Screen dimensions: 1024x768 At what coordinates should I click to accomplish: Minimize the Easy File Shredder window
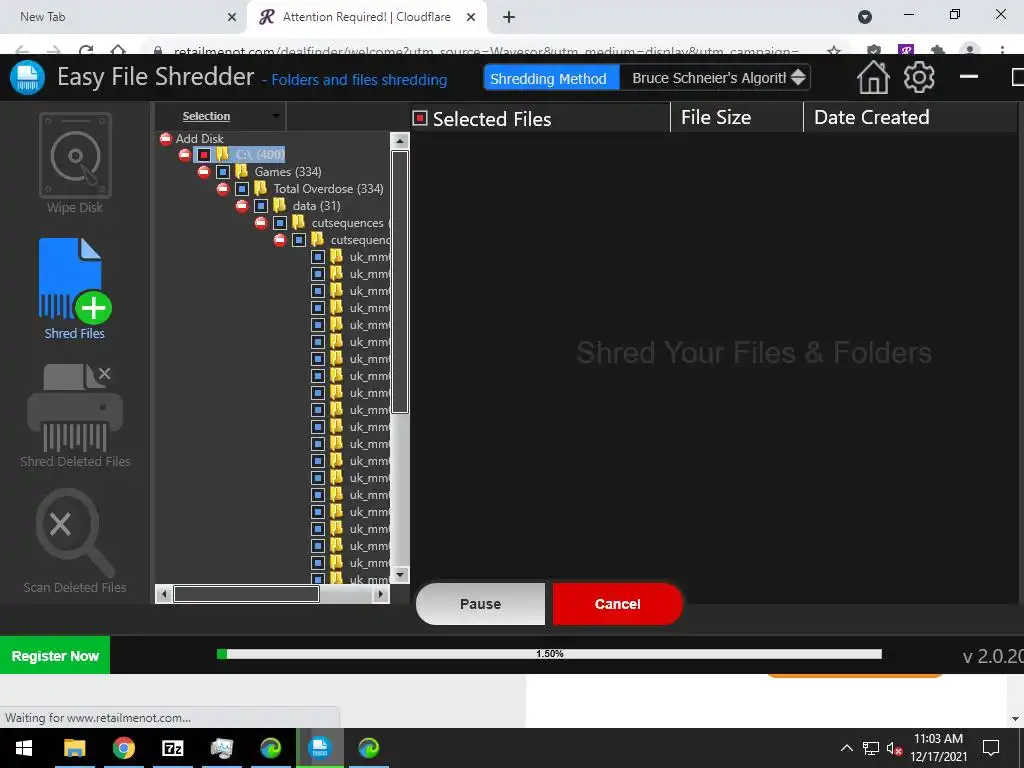(x=969, y=77)
